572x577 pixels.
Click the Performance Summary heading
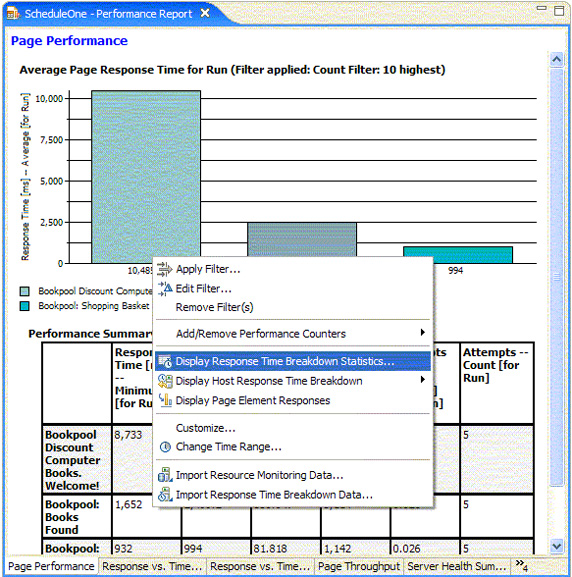[90, 334]
